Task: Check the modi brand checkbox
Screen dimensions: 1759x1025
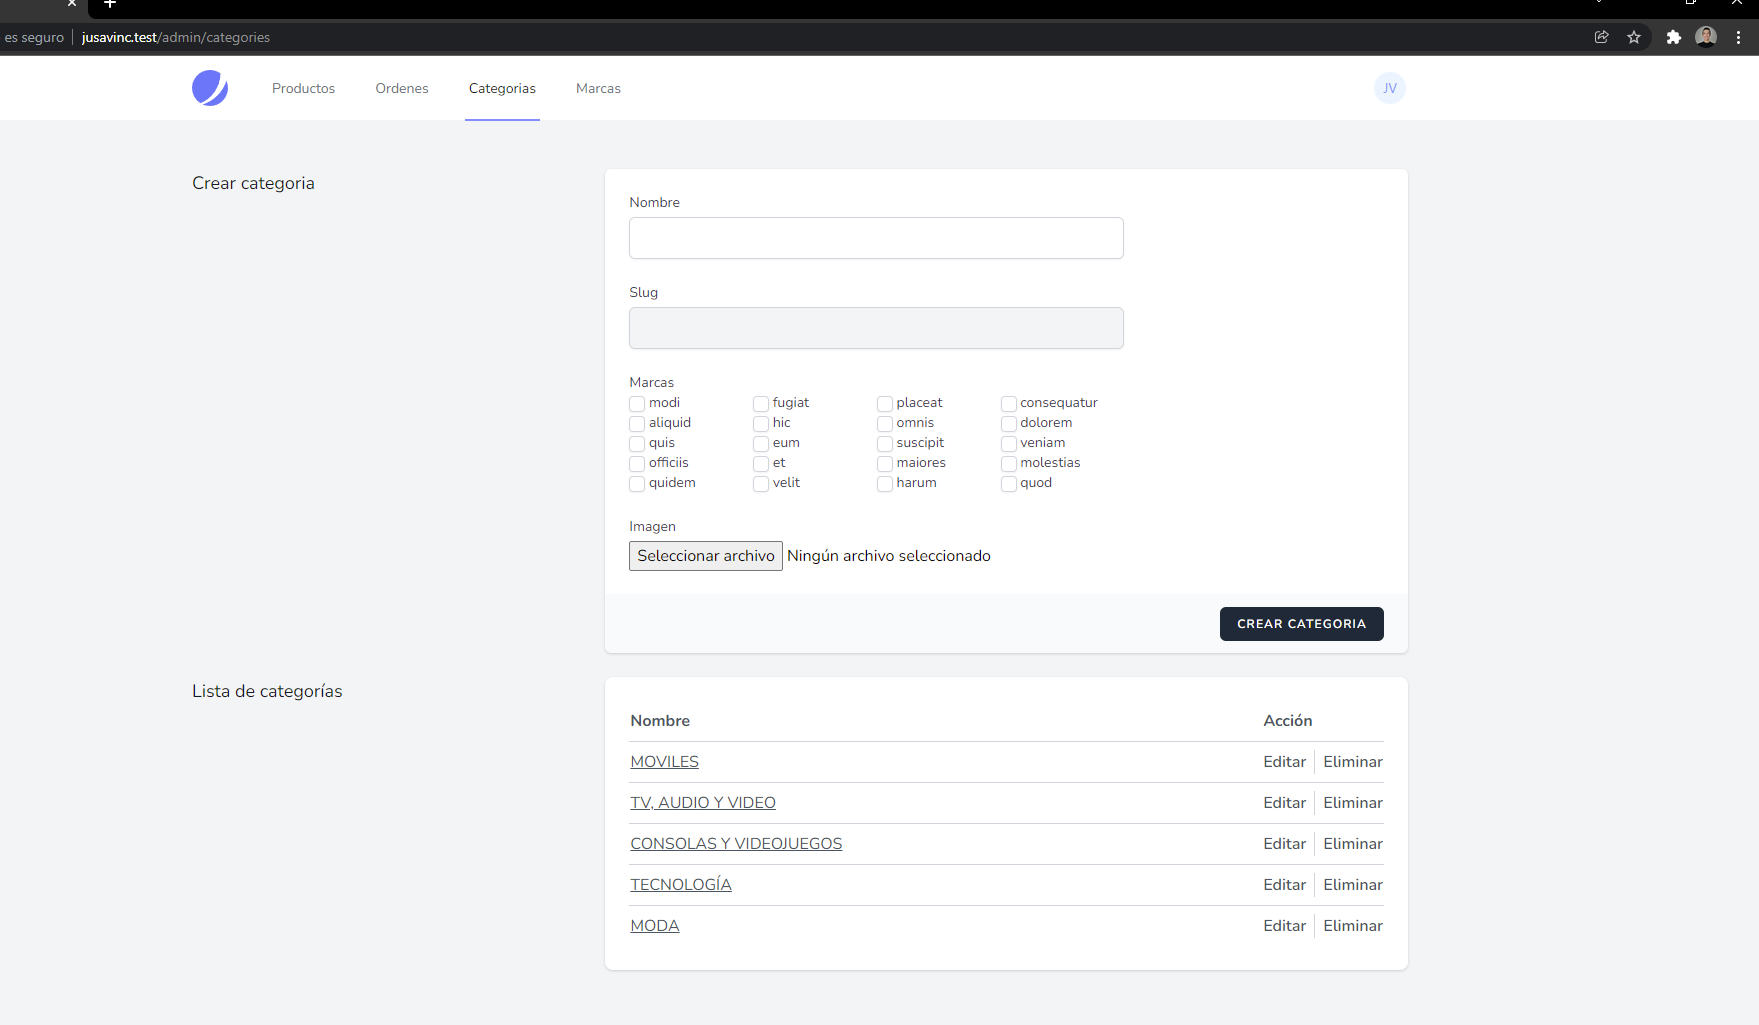Action: [637, 403]
